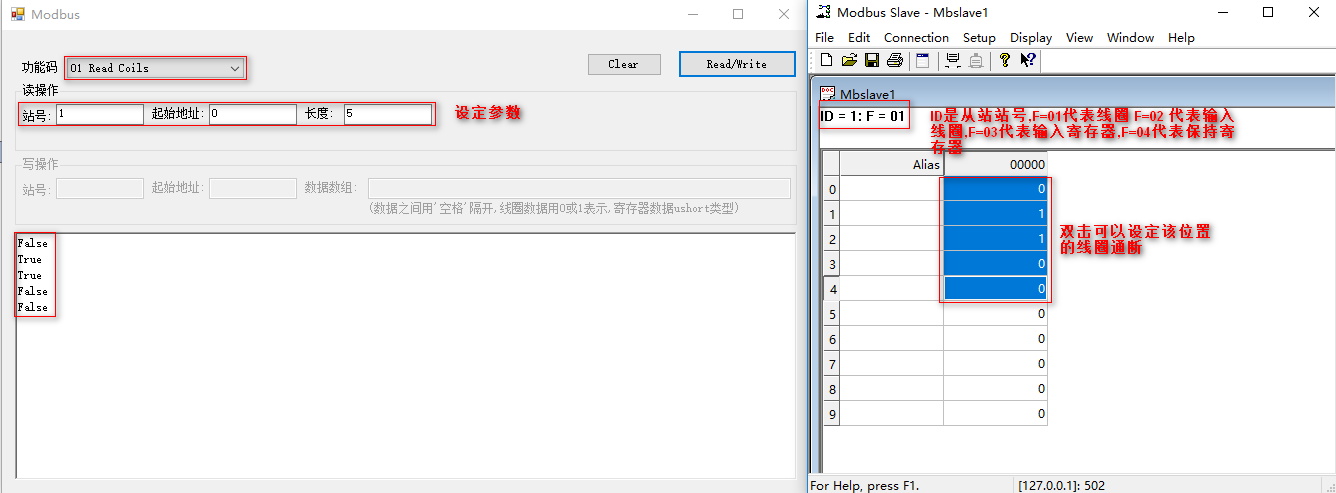
Task: Maximize the Modbus Slave window
Action: [x=1268, y=12]
